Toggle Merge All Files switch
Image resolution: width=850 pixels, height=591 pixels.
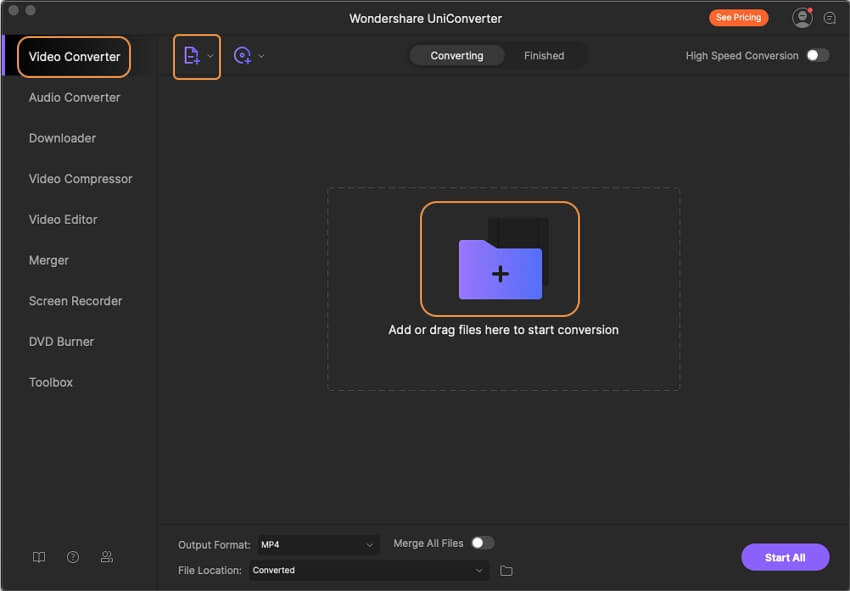[x=482, y=543]
